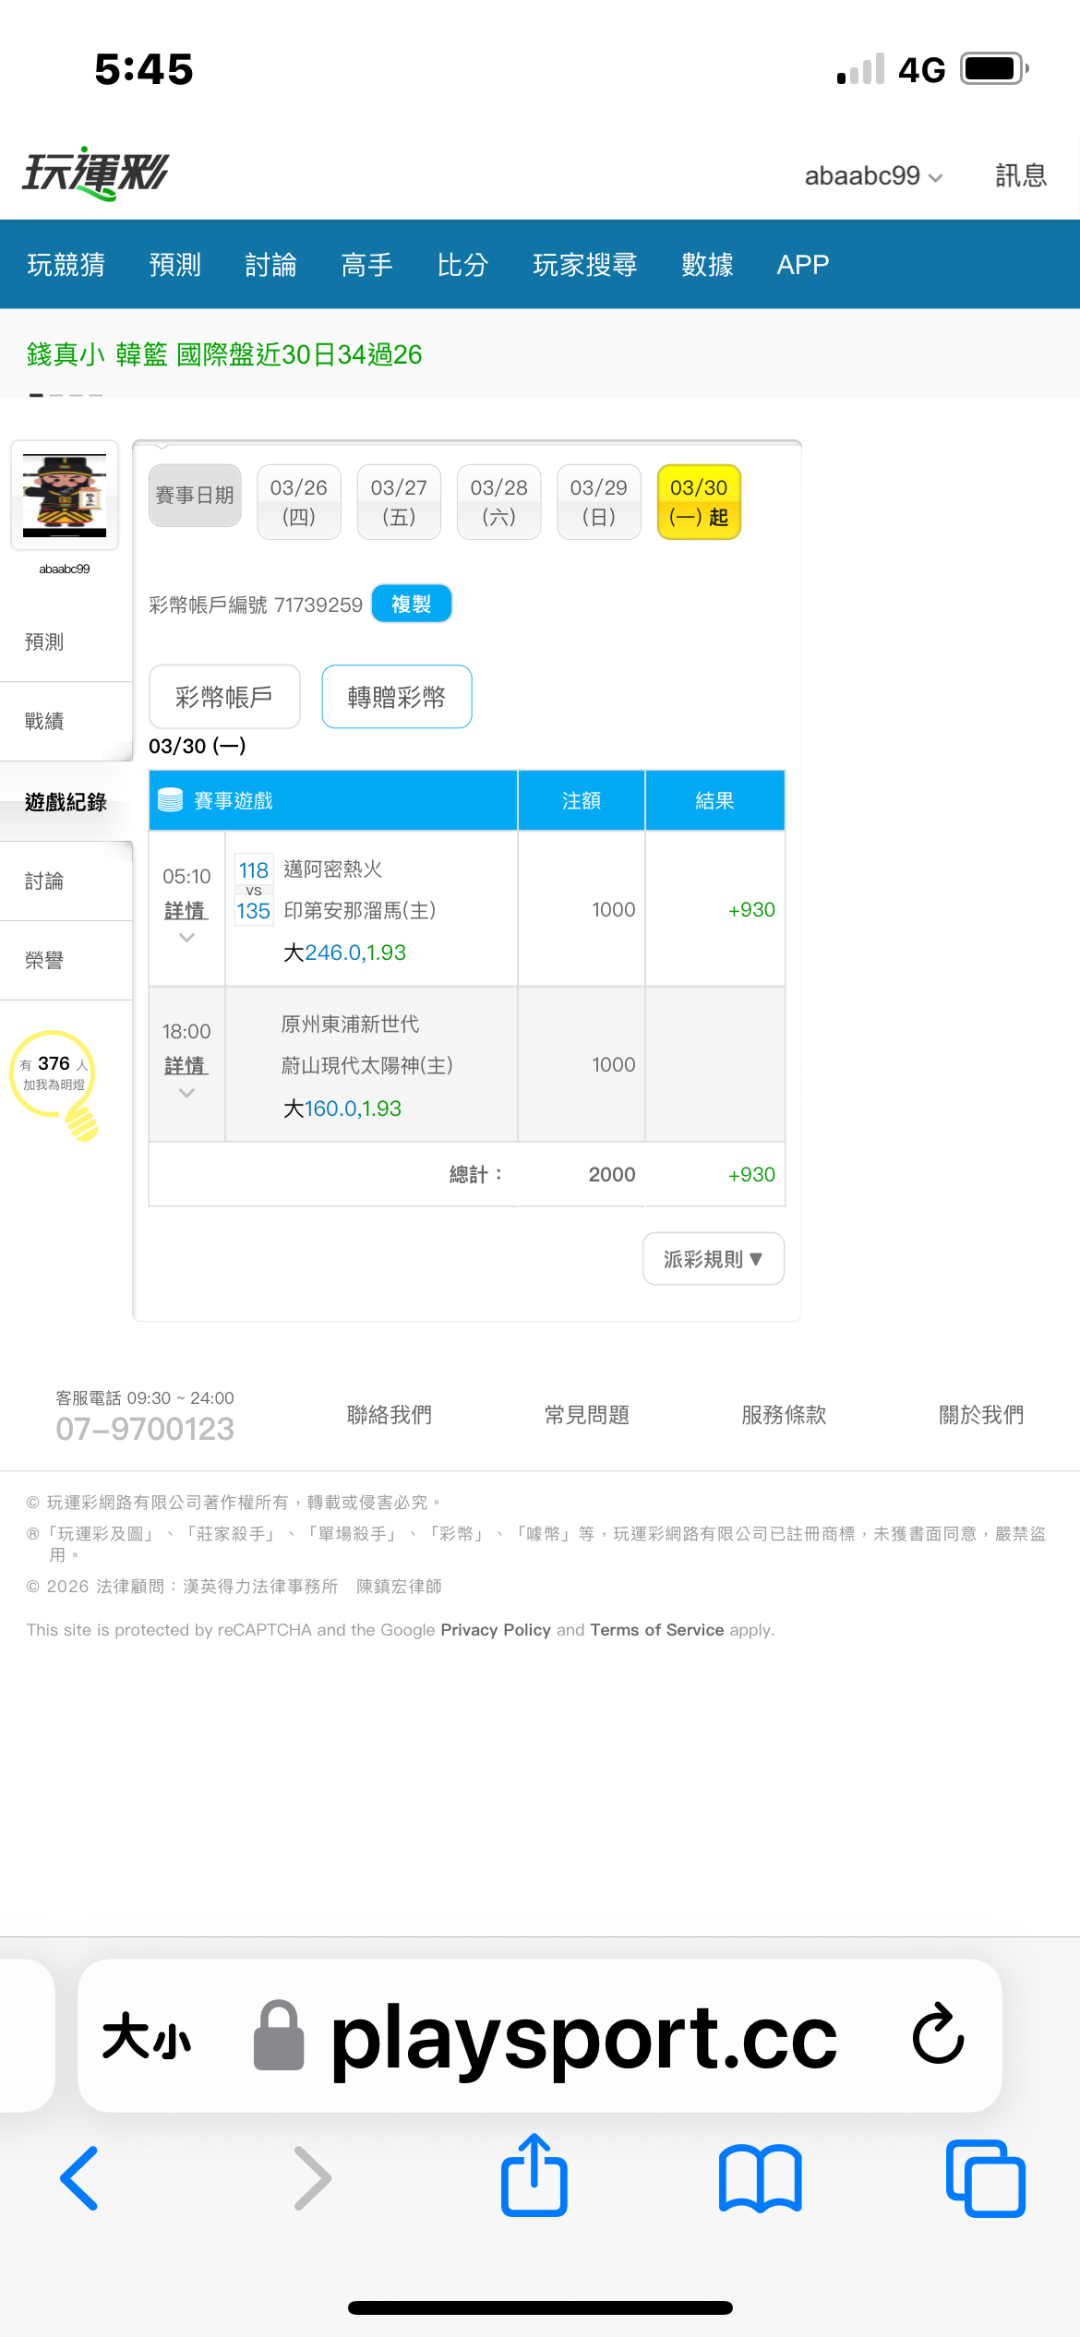Open the Safari tabs overview icon

click(985, 2178)
